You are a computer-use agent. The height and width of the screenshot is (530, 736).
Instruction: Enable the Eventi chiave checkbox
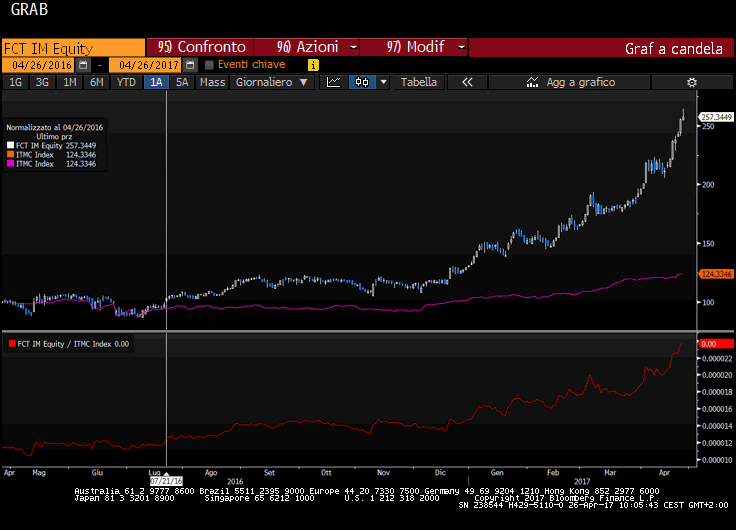(x=209, y=65)
